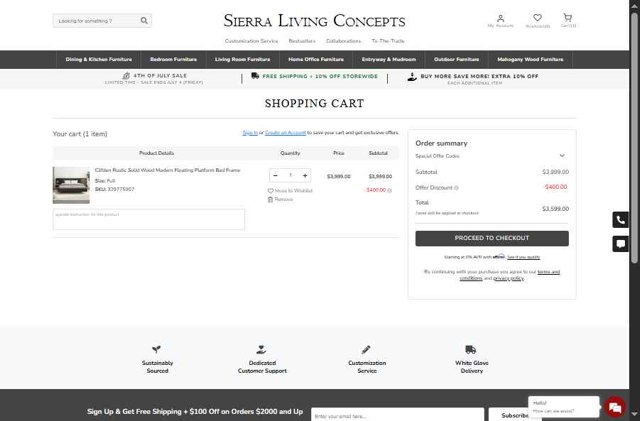This screenshot has height=421, width=640.
Task: Click the search magnifier icon
Action: pyautogui.click(x=144, y=20)
